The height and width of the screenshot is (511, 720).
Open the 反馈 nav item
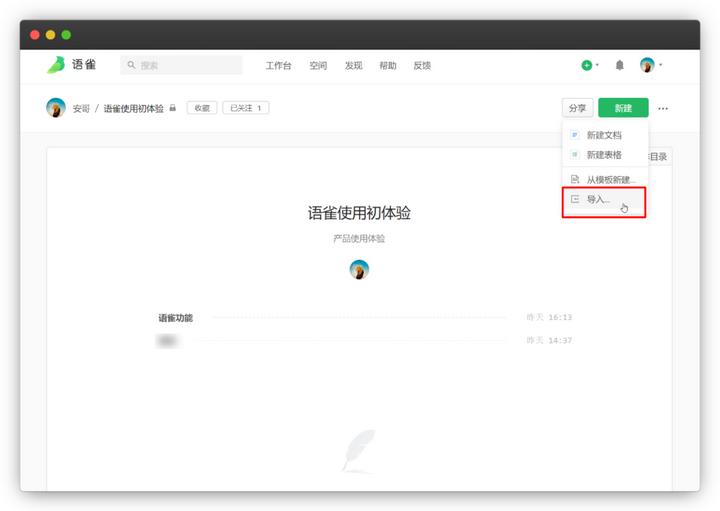[x=422, y=66]
